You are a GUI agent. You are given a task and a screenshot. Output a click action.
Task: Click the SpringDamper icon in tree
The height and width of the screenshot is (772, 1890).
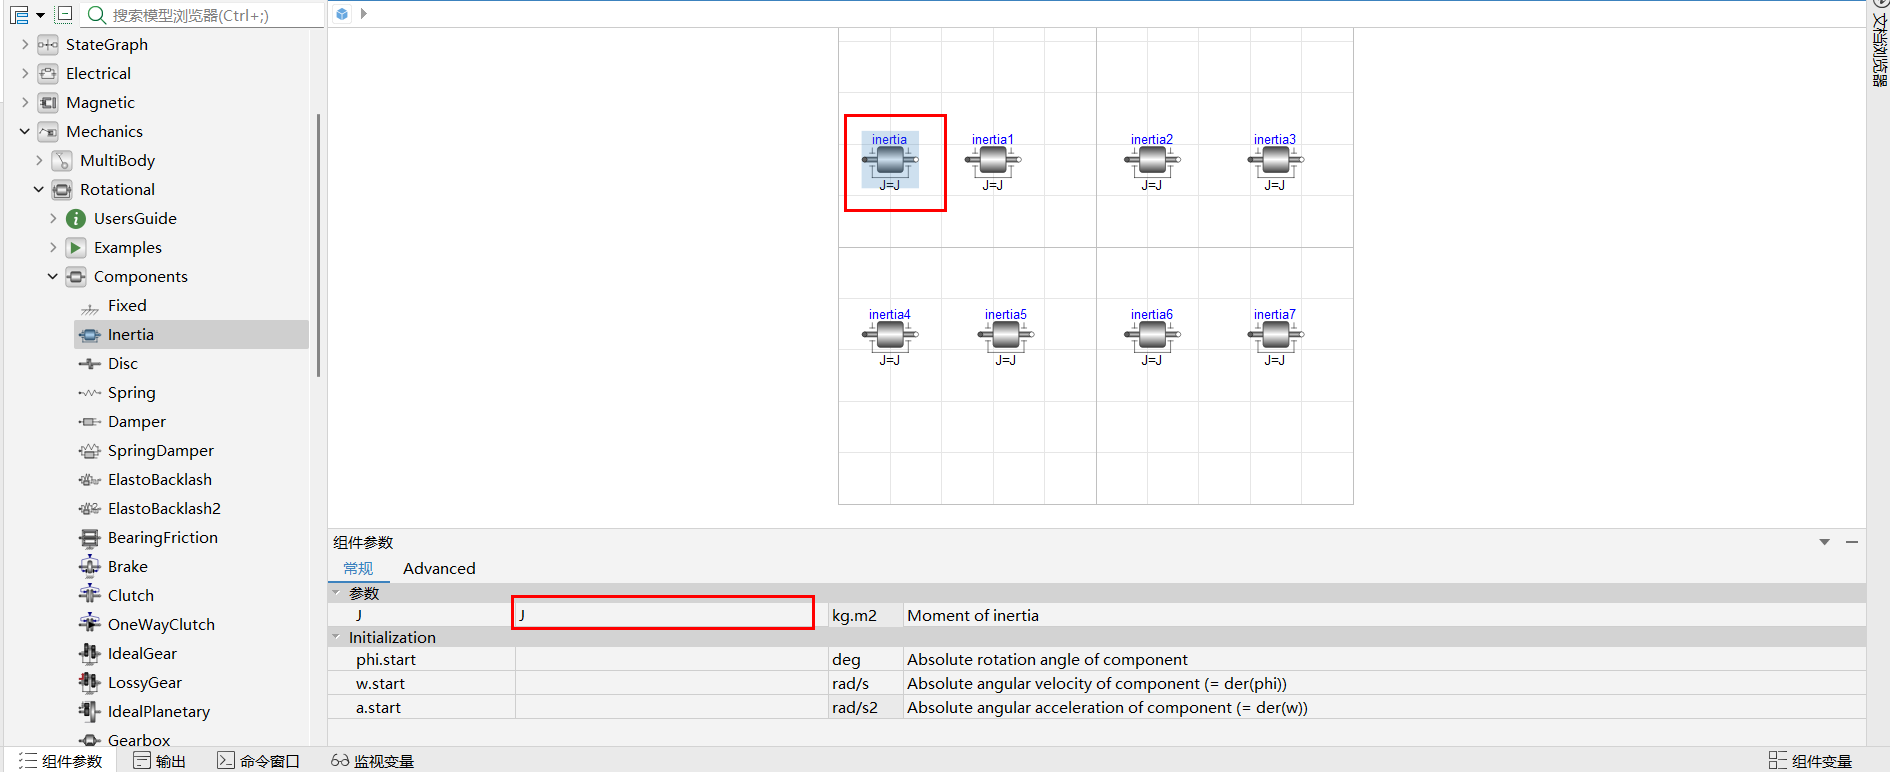pyautogui.click(x=90, y=451)
